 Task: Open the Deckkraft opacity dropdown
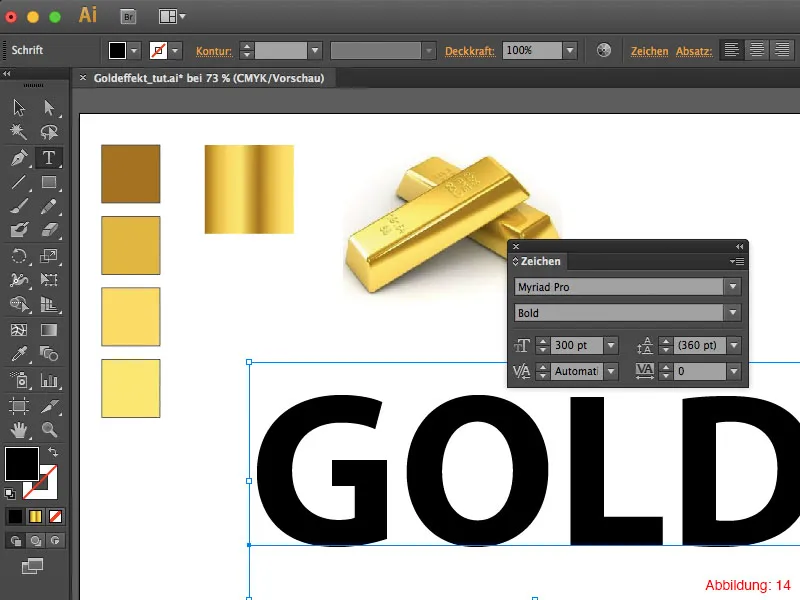coord(570,51)
